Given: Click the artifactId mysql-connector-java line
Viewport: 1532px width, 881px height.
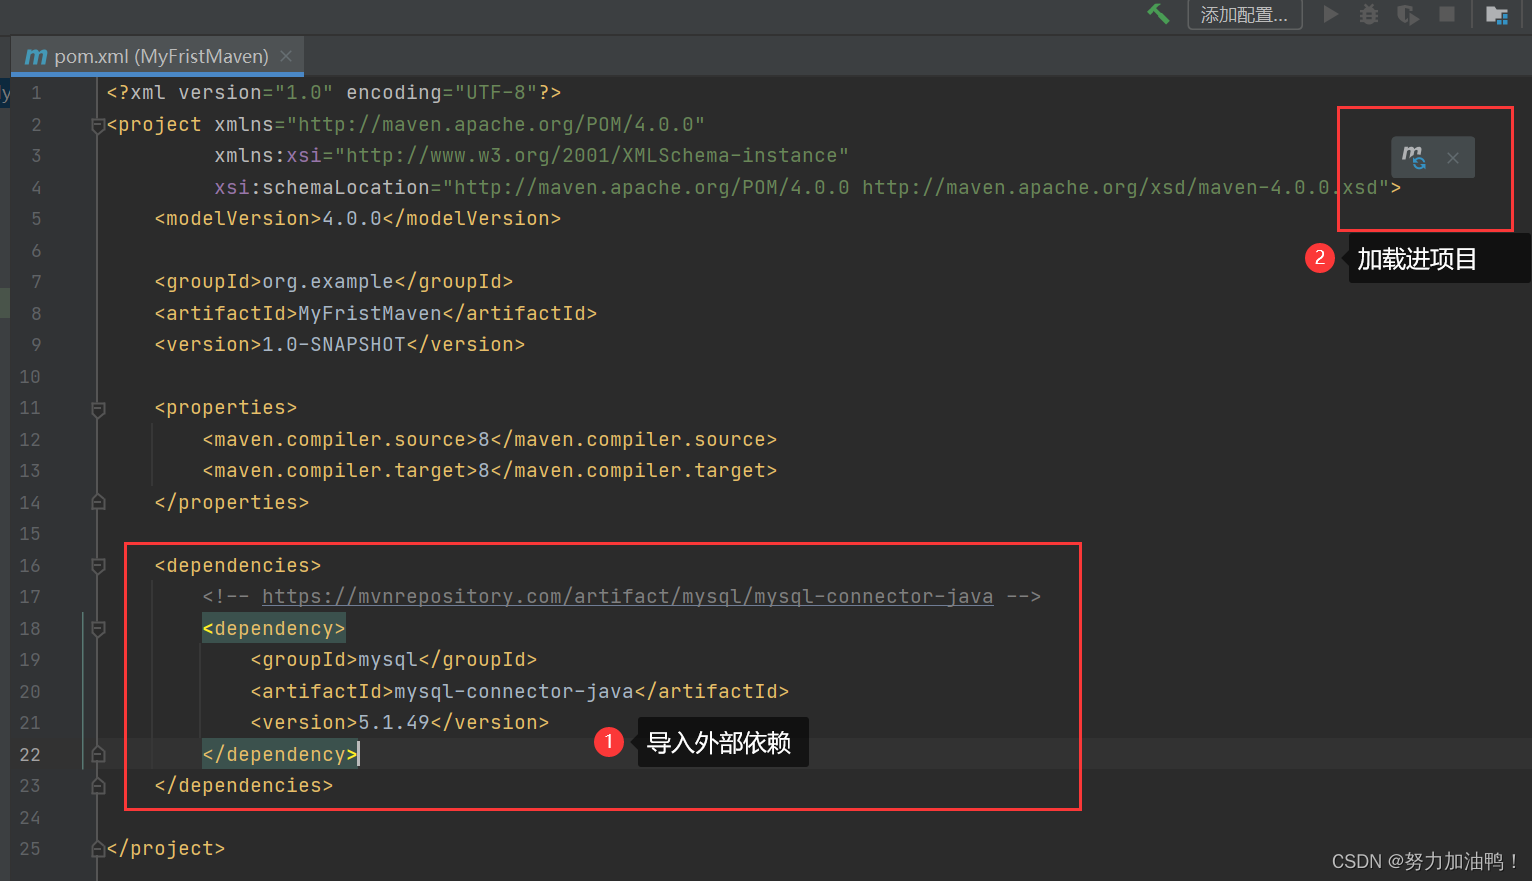Looking at the screenshot, I should (519, 692).
